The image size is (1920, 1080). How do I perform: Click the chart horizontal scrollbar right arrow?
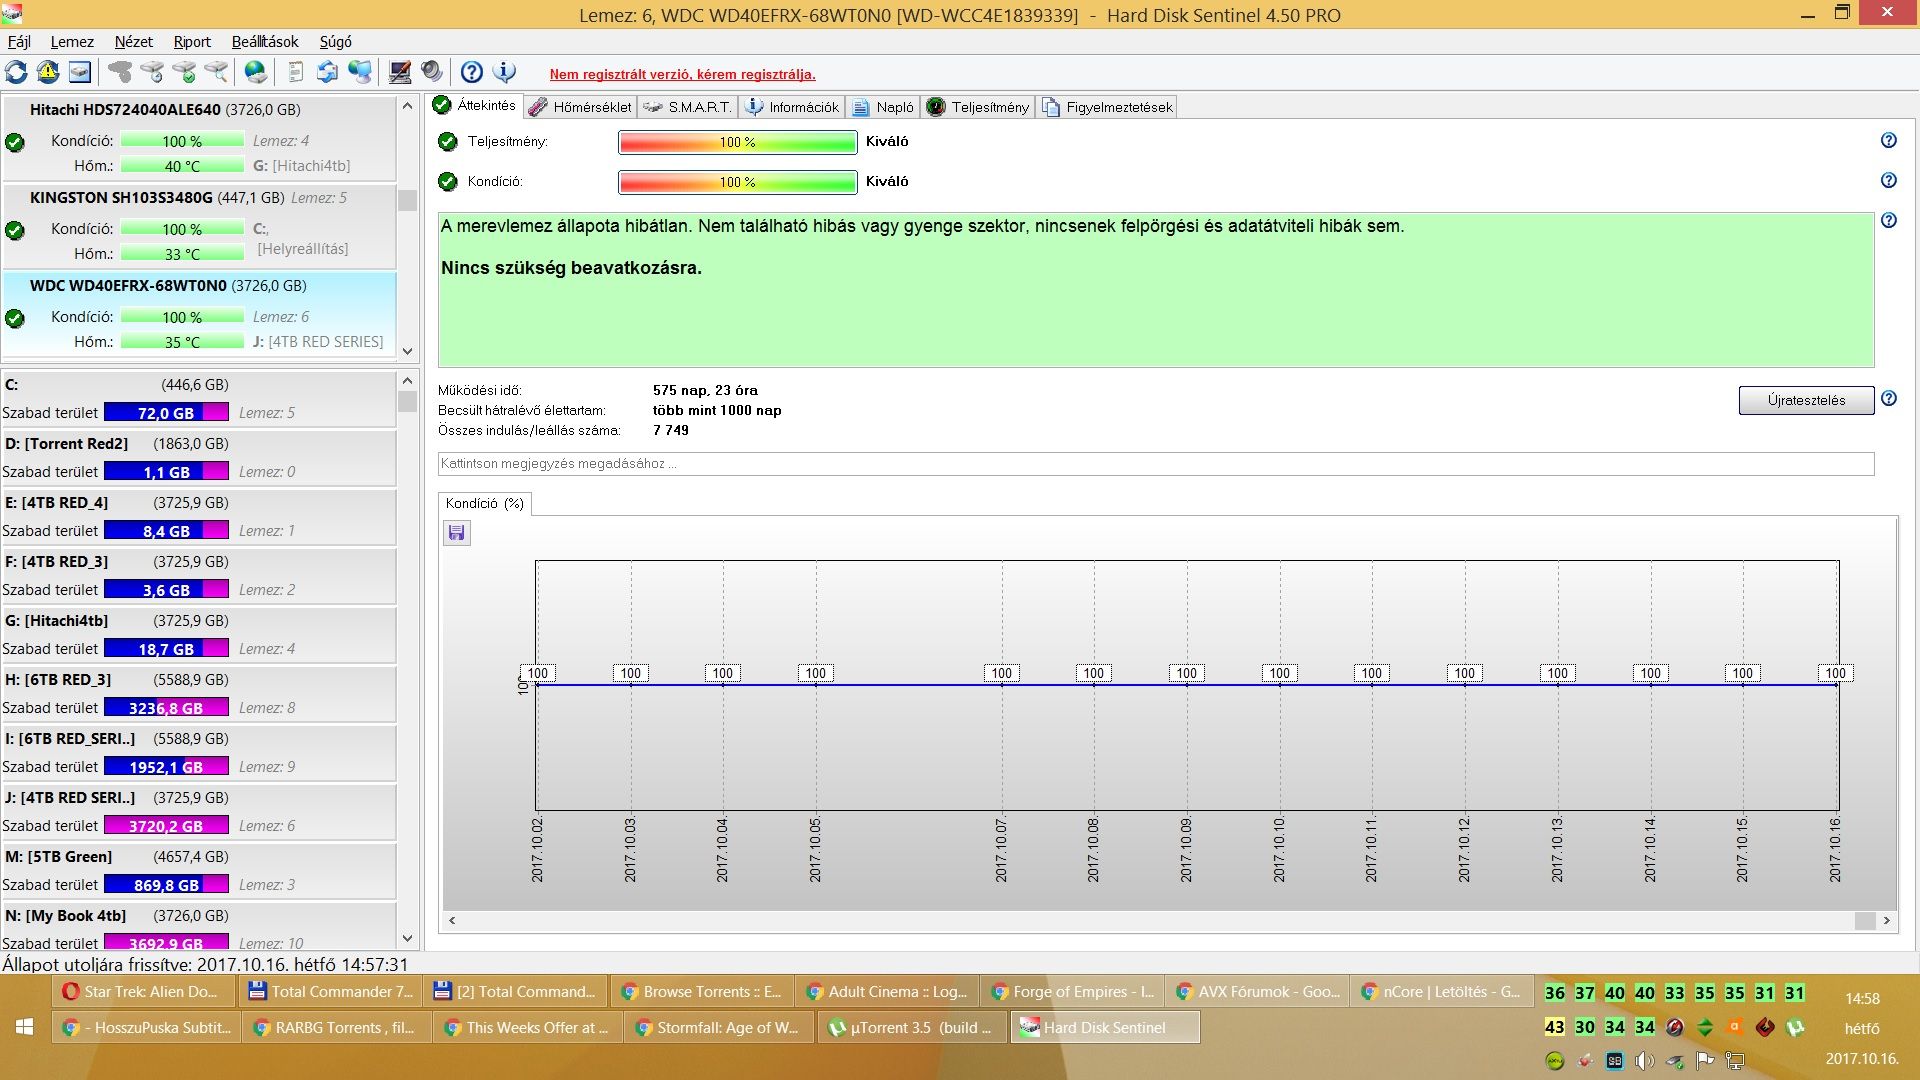pos(1886,920)
